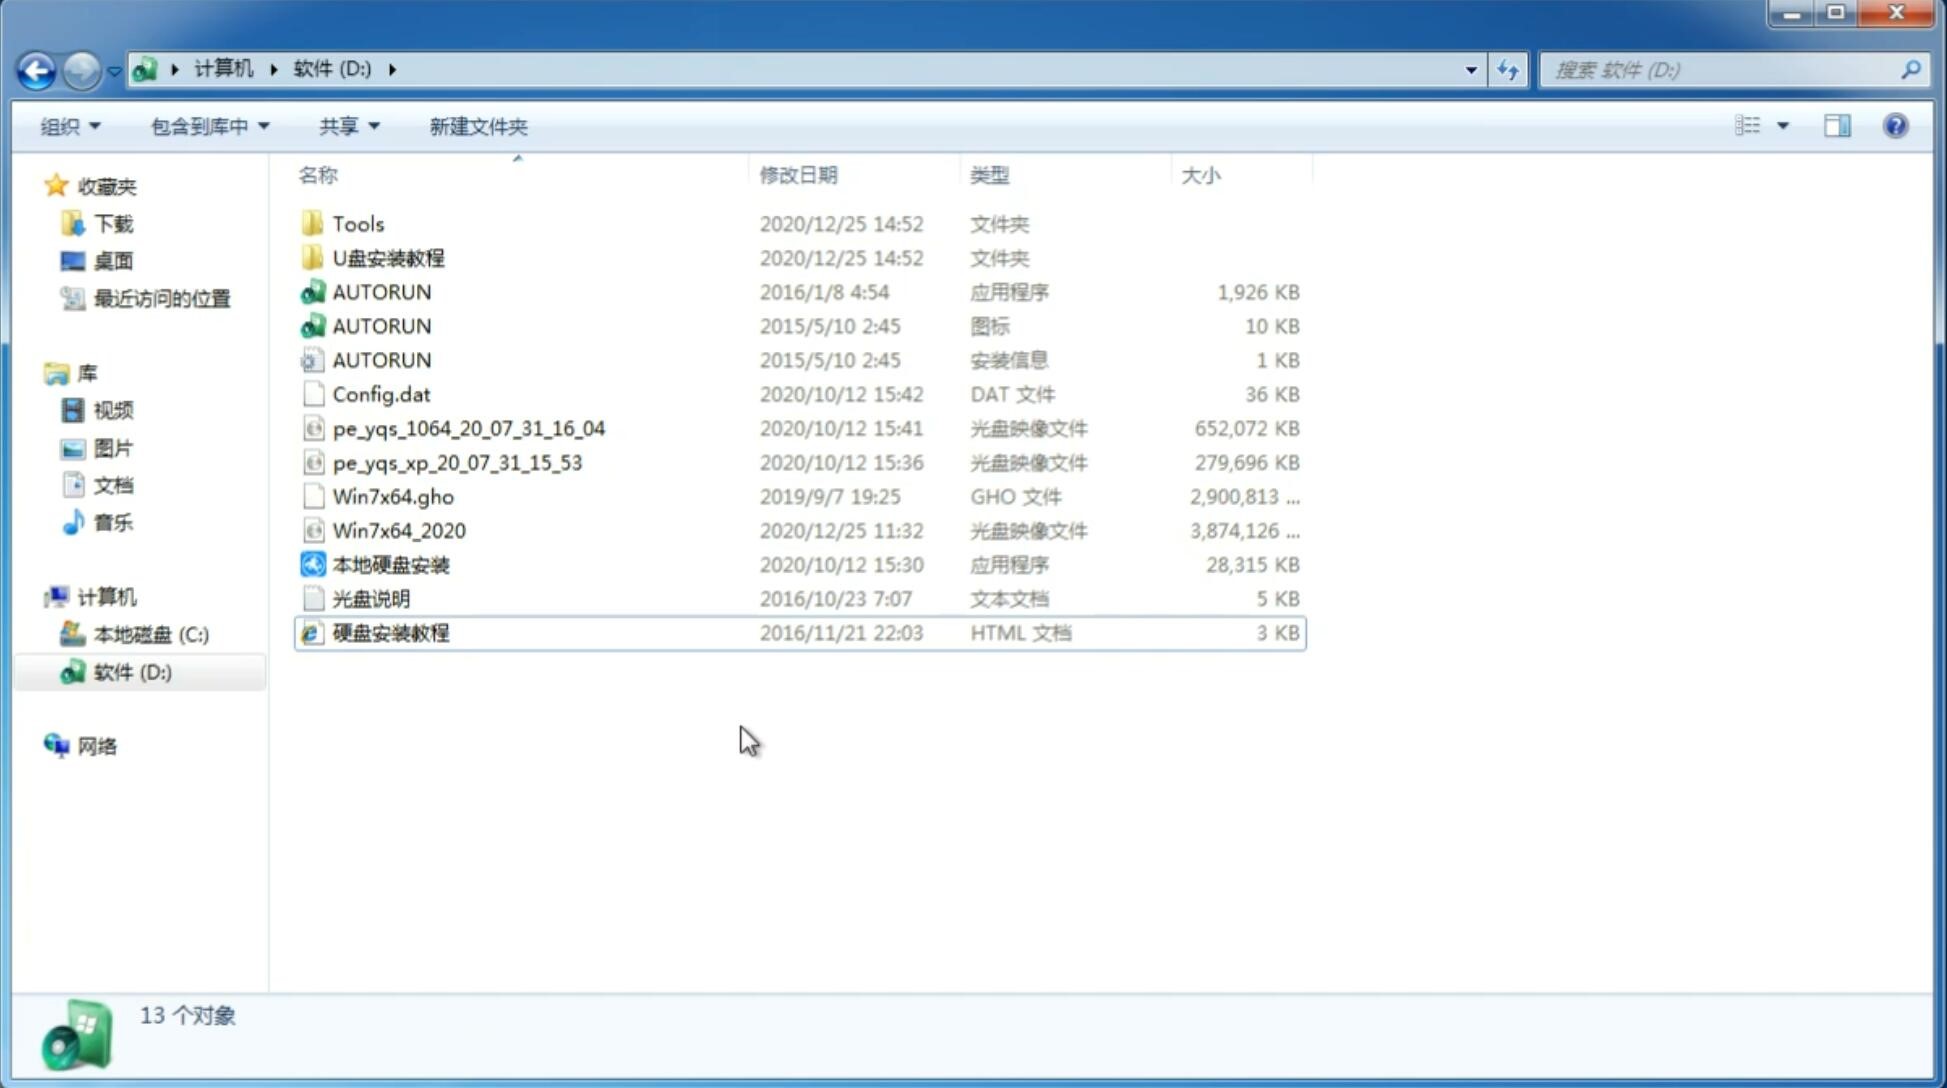Select 软件 (D:) drive in sidebar
Image resolution: width=1947 pixels, height=1088 pixels.
[132, 672]
